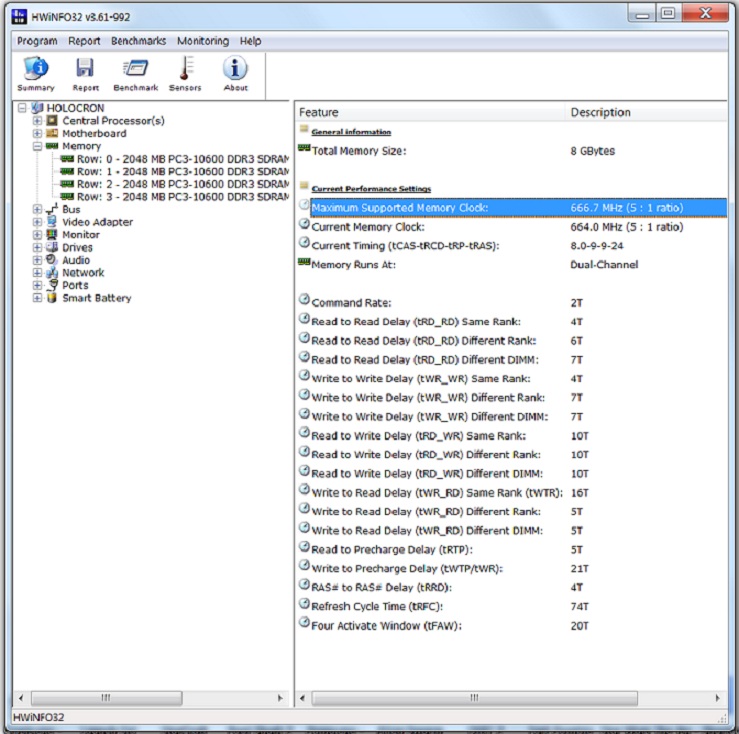Expand the Network node
Image resolution: width=739 pixels, height=734 pixels.
coord(37,272)
